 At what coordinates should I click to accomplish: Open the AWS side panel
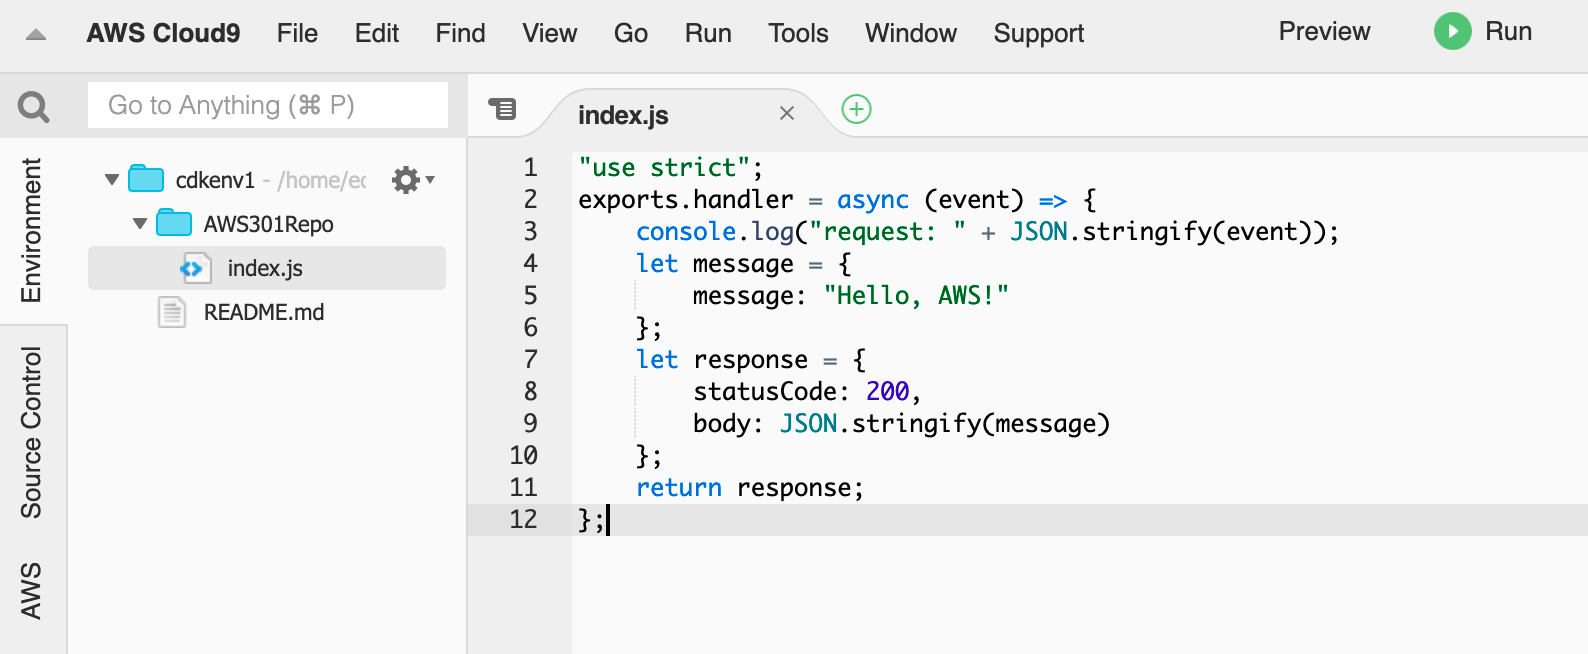[x=32, y=590]
